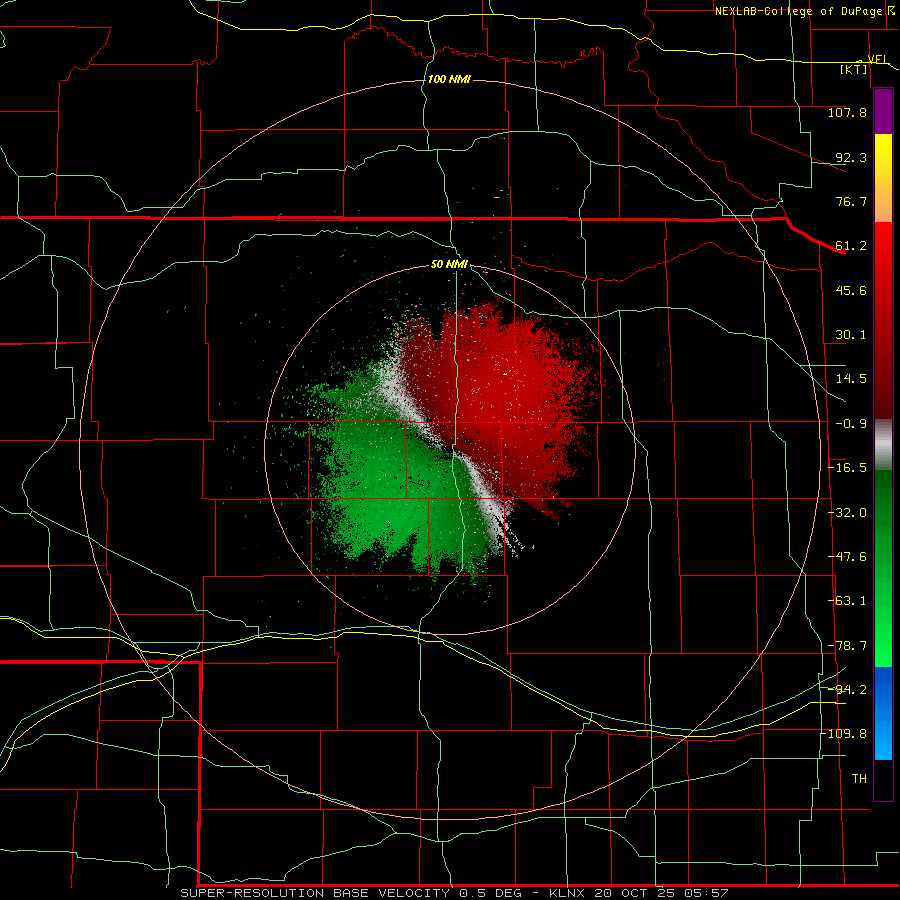The width and height of the screenshot is (900, 900).
Task: Click the -47.6 legend value
Action: tap(847, 557)
